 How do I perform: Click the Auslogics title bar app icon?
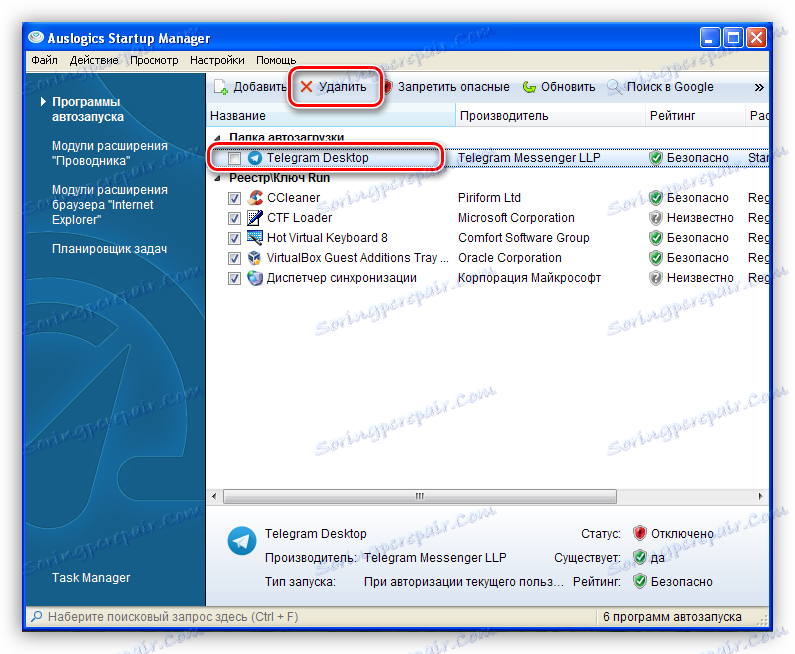point(36,38)
